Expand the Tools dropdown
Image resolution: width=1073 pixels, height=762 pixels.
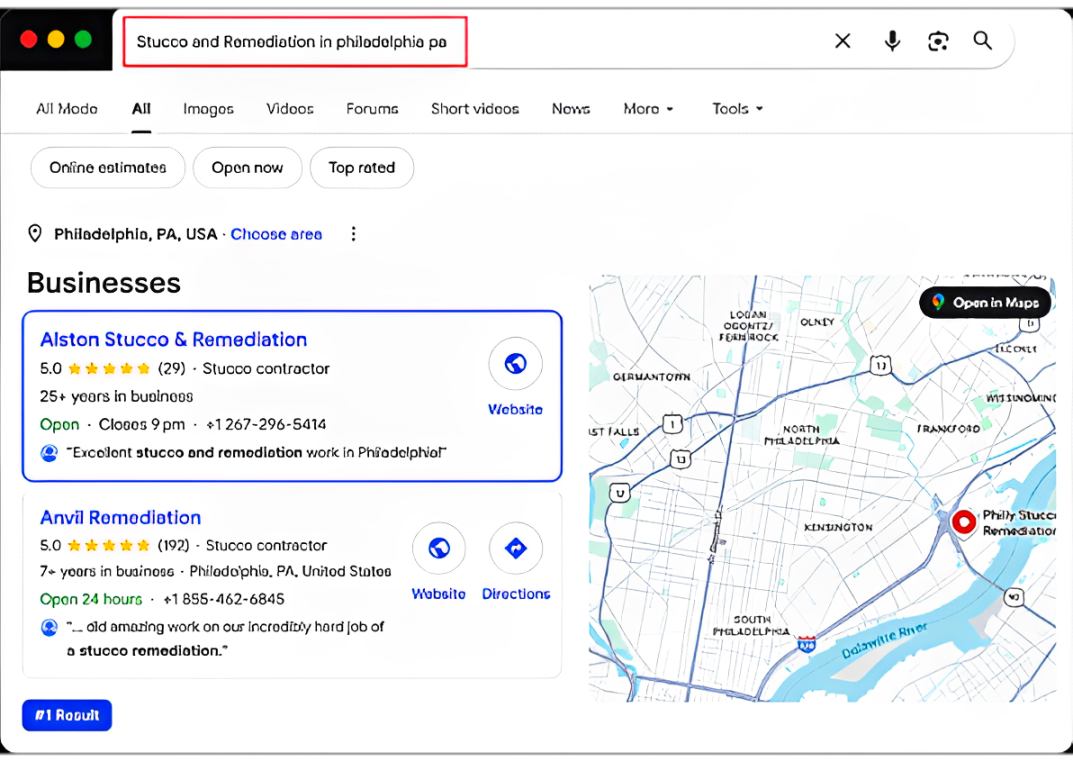[737, 109]
